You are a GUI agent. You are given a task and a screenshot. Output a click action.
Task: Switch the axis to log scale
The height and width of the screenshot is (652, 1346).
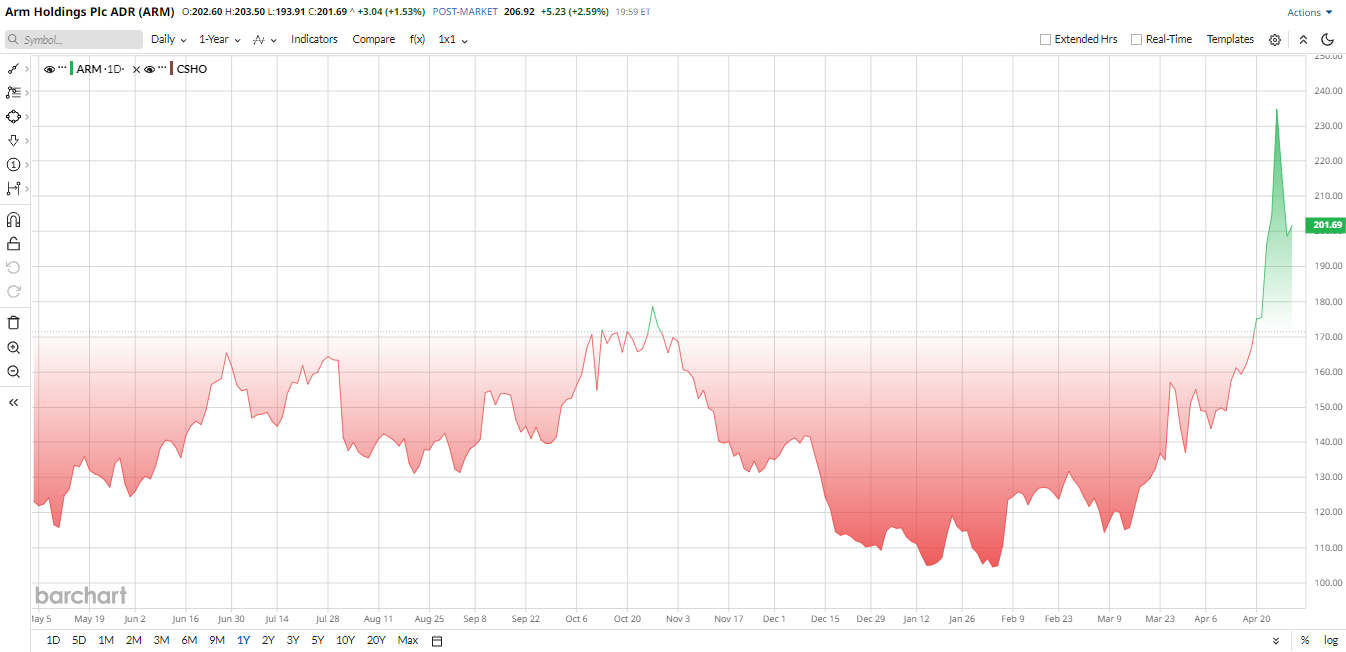1331,640
